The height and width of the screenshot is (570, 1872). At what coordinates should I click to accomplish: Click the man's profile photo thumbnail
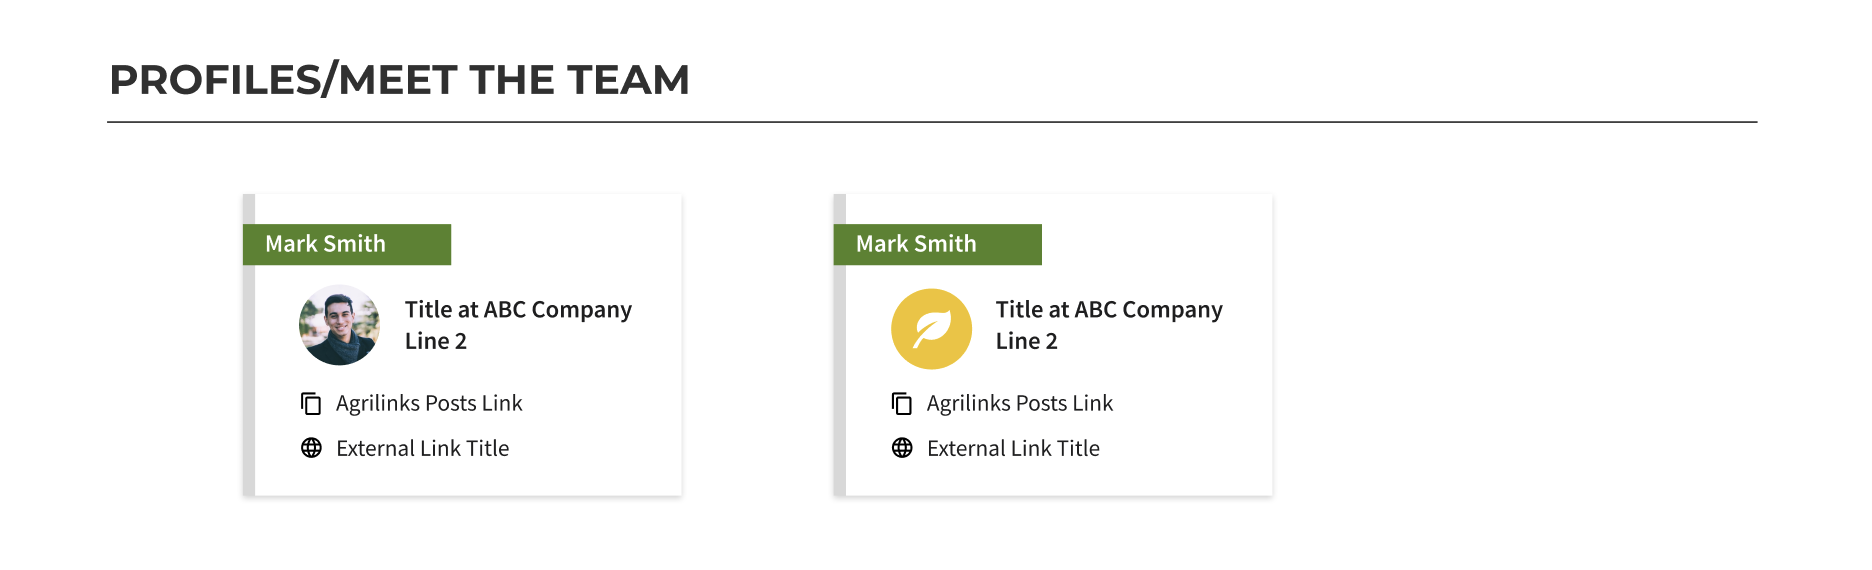339,326
